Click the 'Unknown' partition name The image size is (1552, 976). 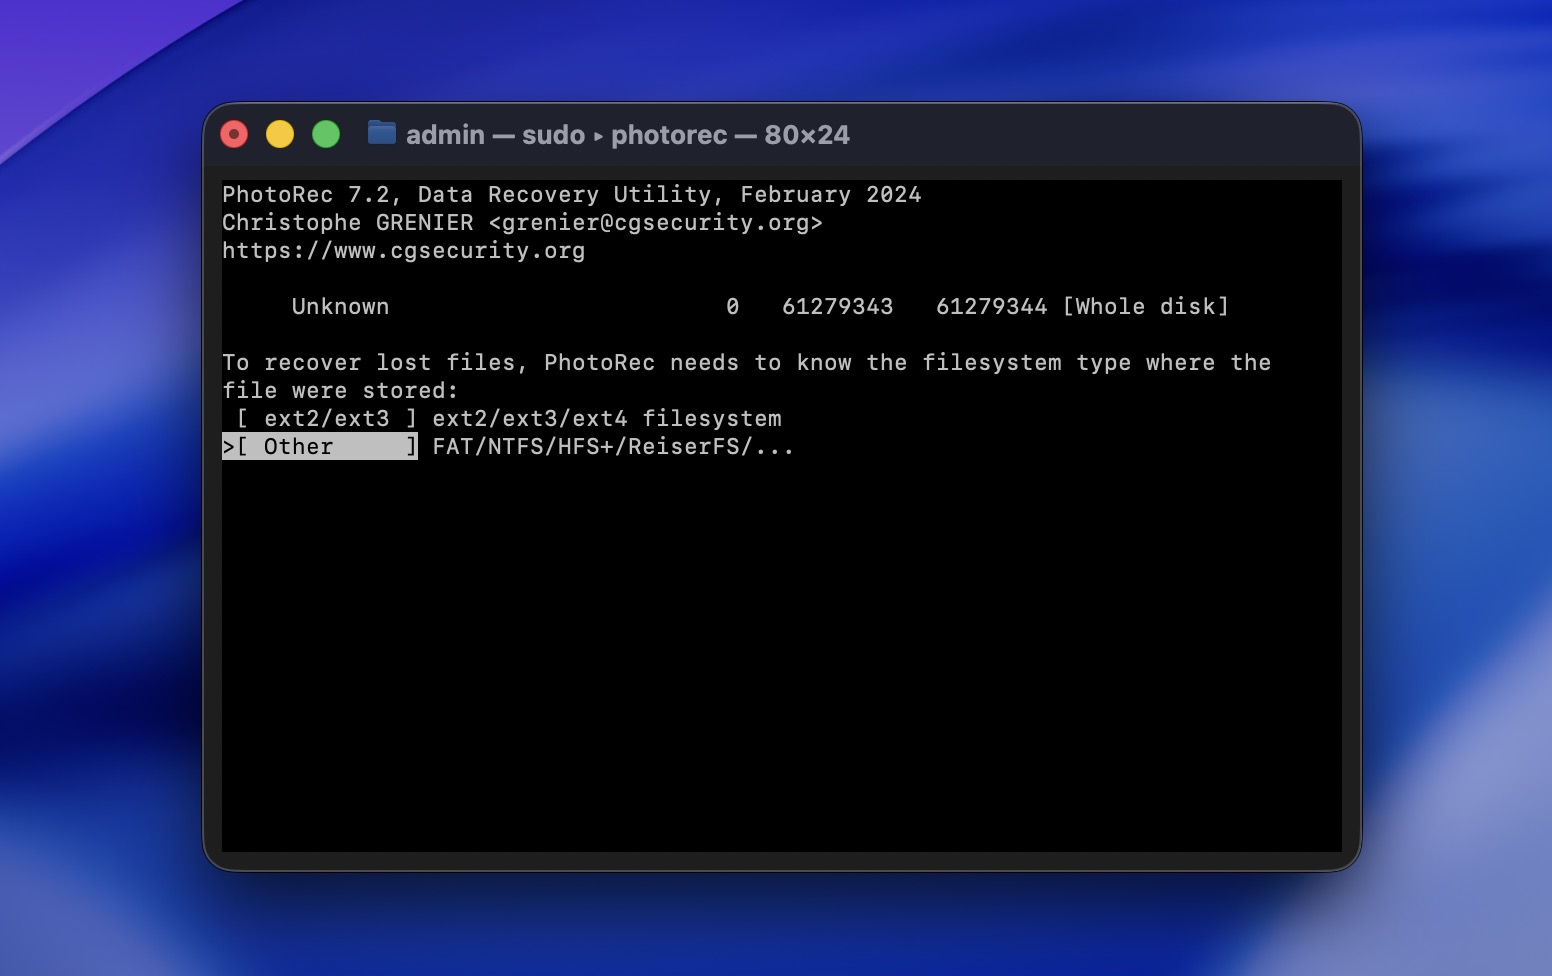coord(340,307)
